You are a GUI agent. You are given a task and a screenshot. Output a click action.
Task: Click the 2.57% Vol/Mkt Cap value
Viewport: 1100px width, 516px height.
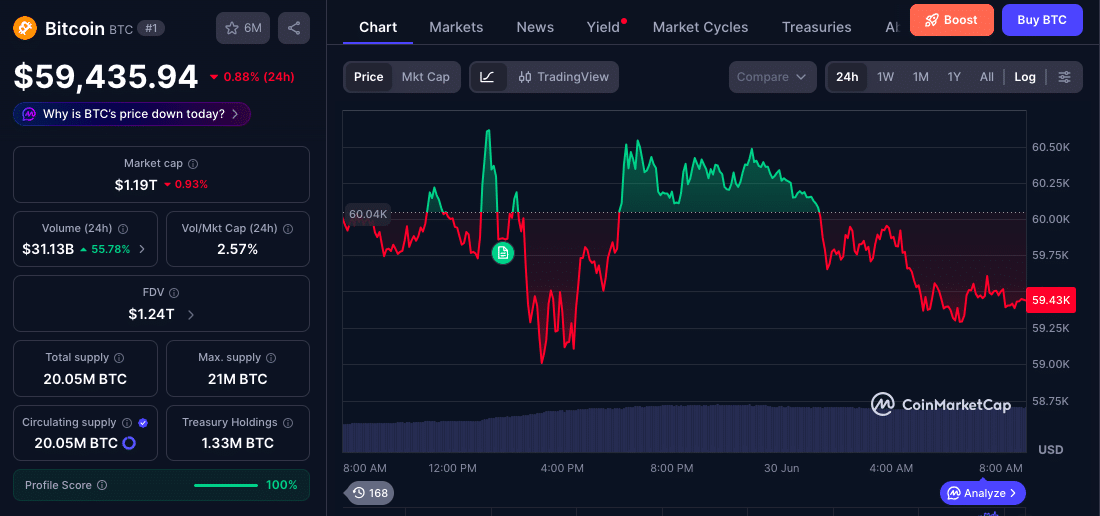[238, 249]
